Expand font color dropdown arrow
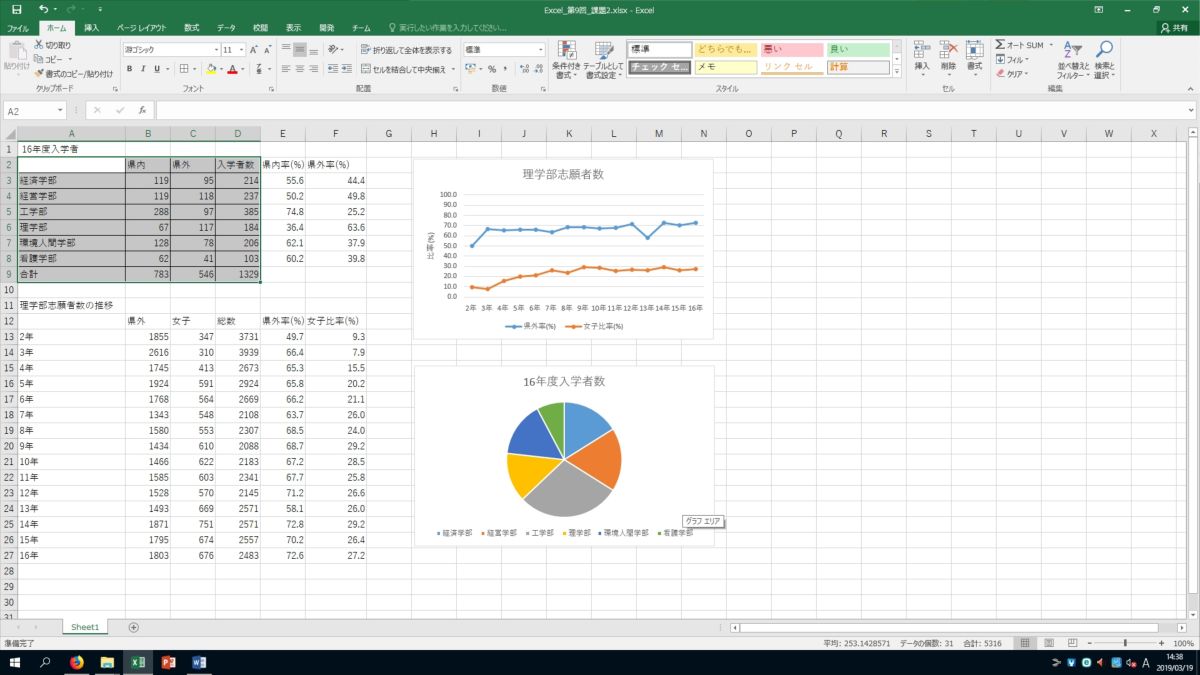The height and width of the screenshot is (675, 1200). click(x=244, y=69)
